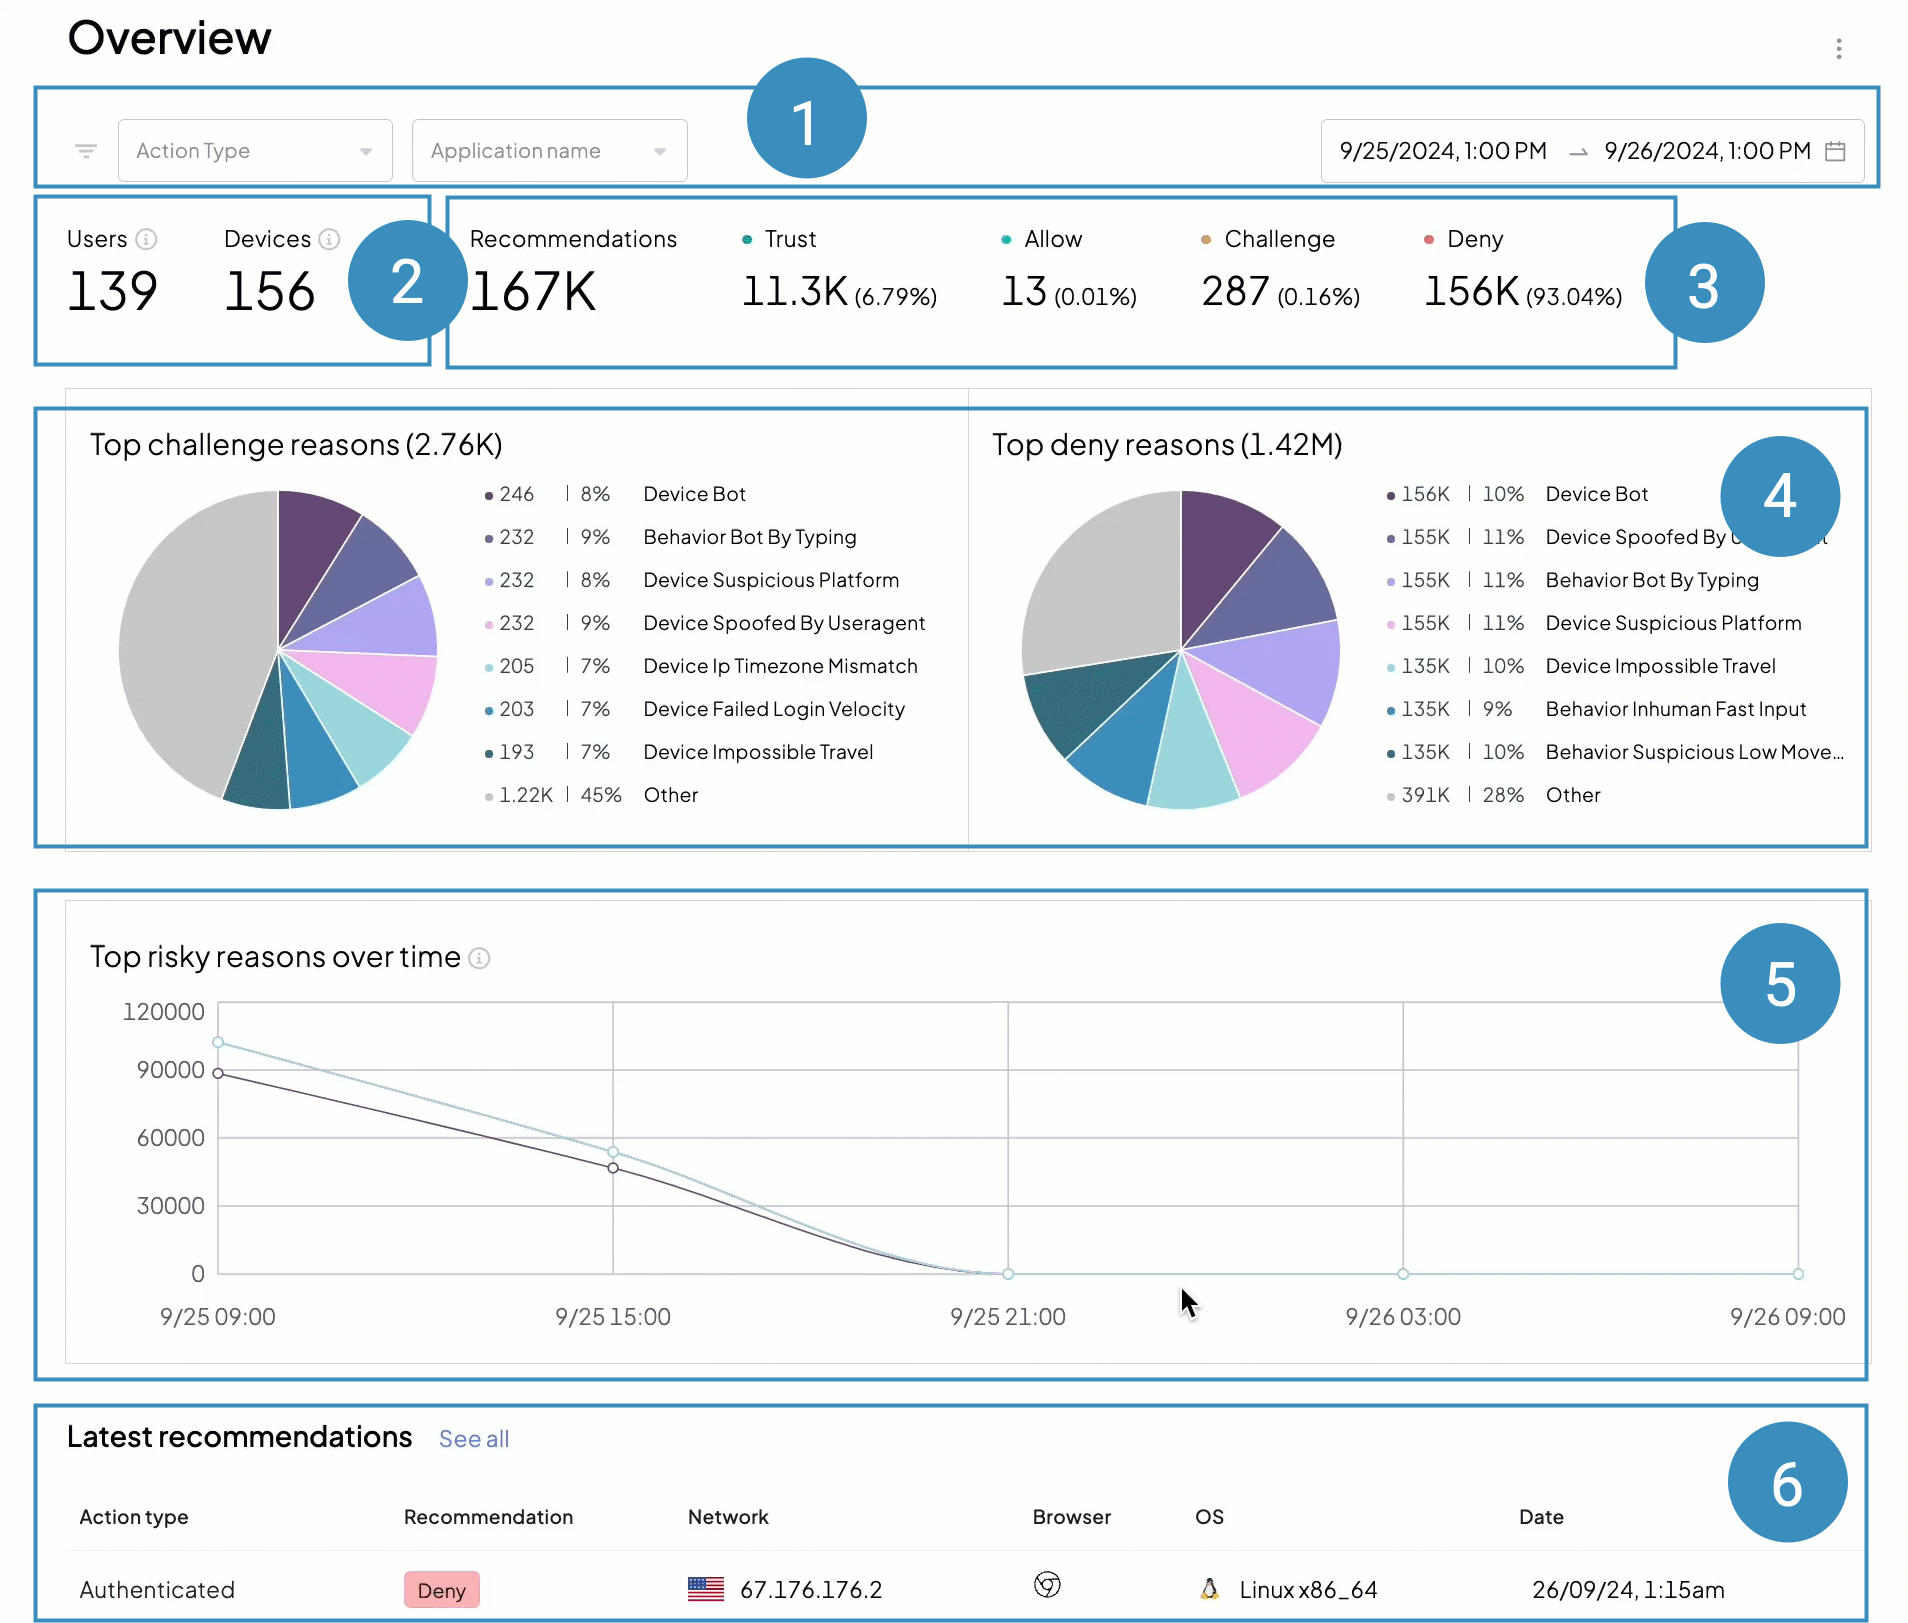Click the Deny recommendation badge
Image resolution: width=1908 pixels, height=1623 pixels.
pos(441,1589)
